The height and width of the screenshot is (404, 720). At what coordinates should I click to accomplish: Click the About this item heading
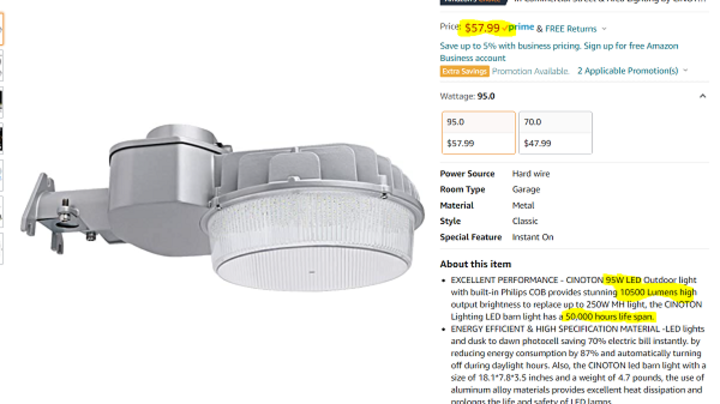pyautogui.click(x=475, y=264)
